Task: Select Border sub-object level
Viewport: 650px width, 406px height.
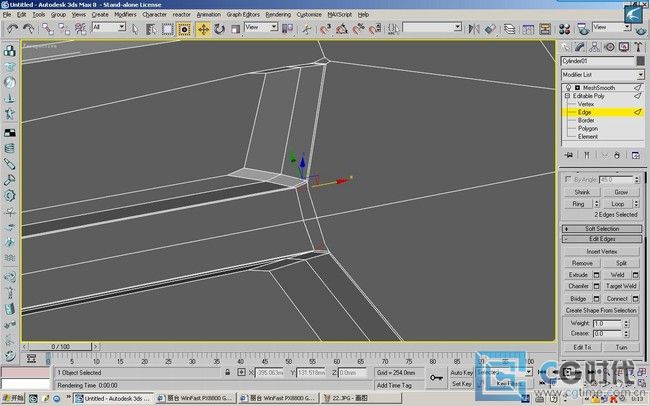Action: [x=586, y=120]
